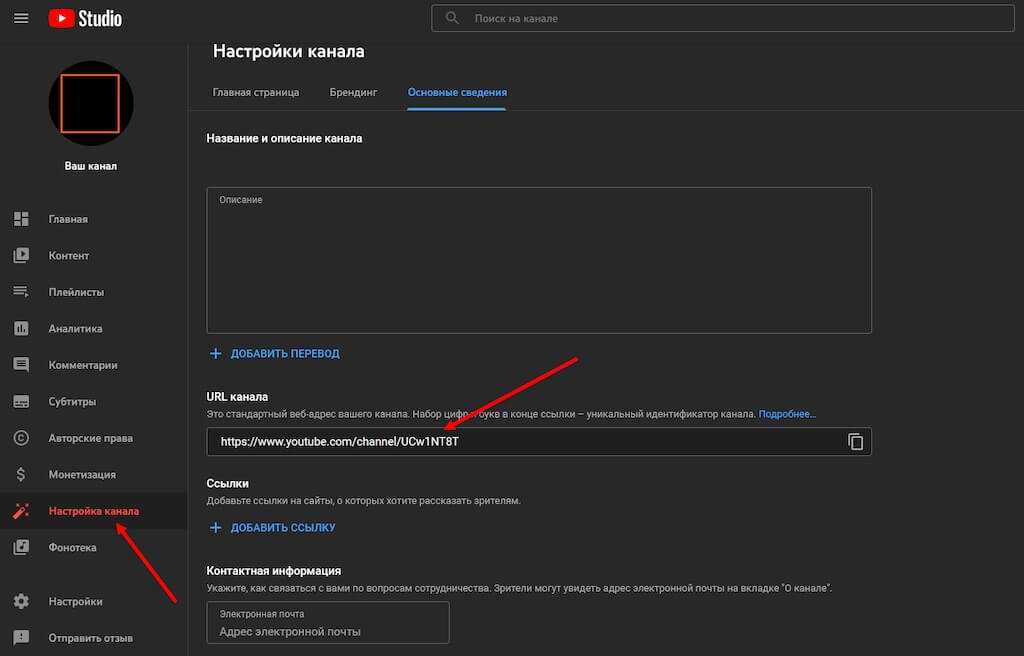Click the Главная dashboard icon
The height and width of the screenshot is (656, 1024).
coord(21,219)
